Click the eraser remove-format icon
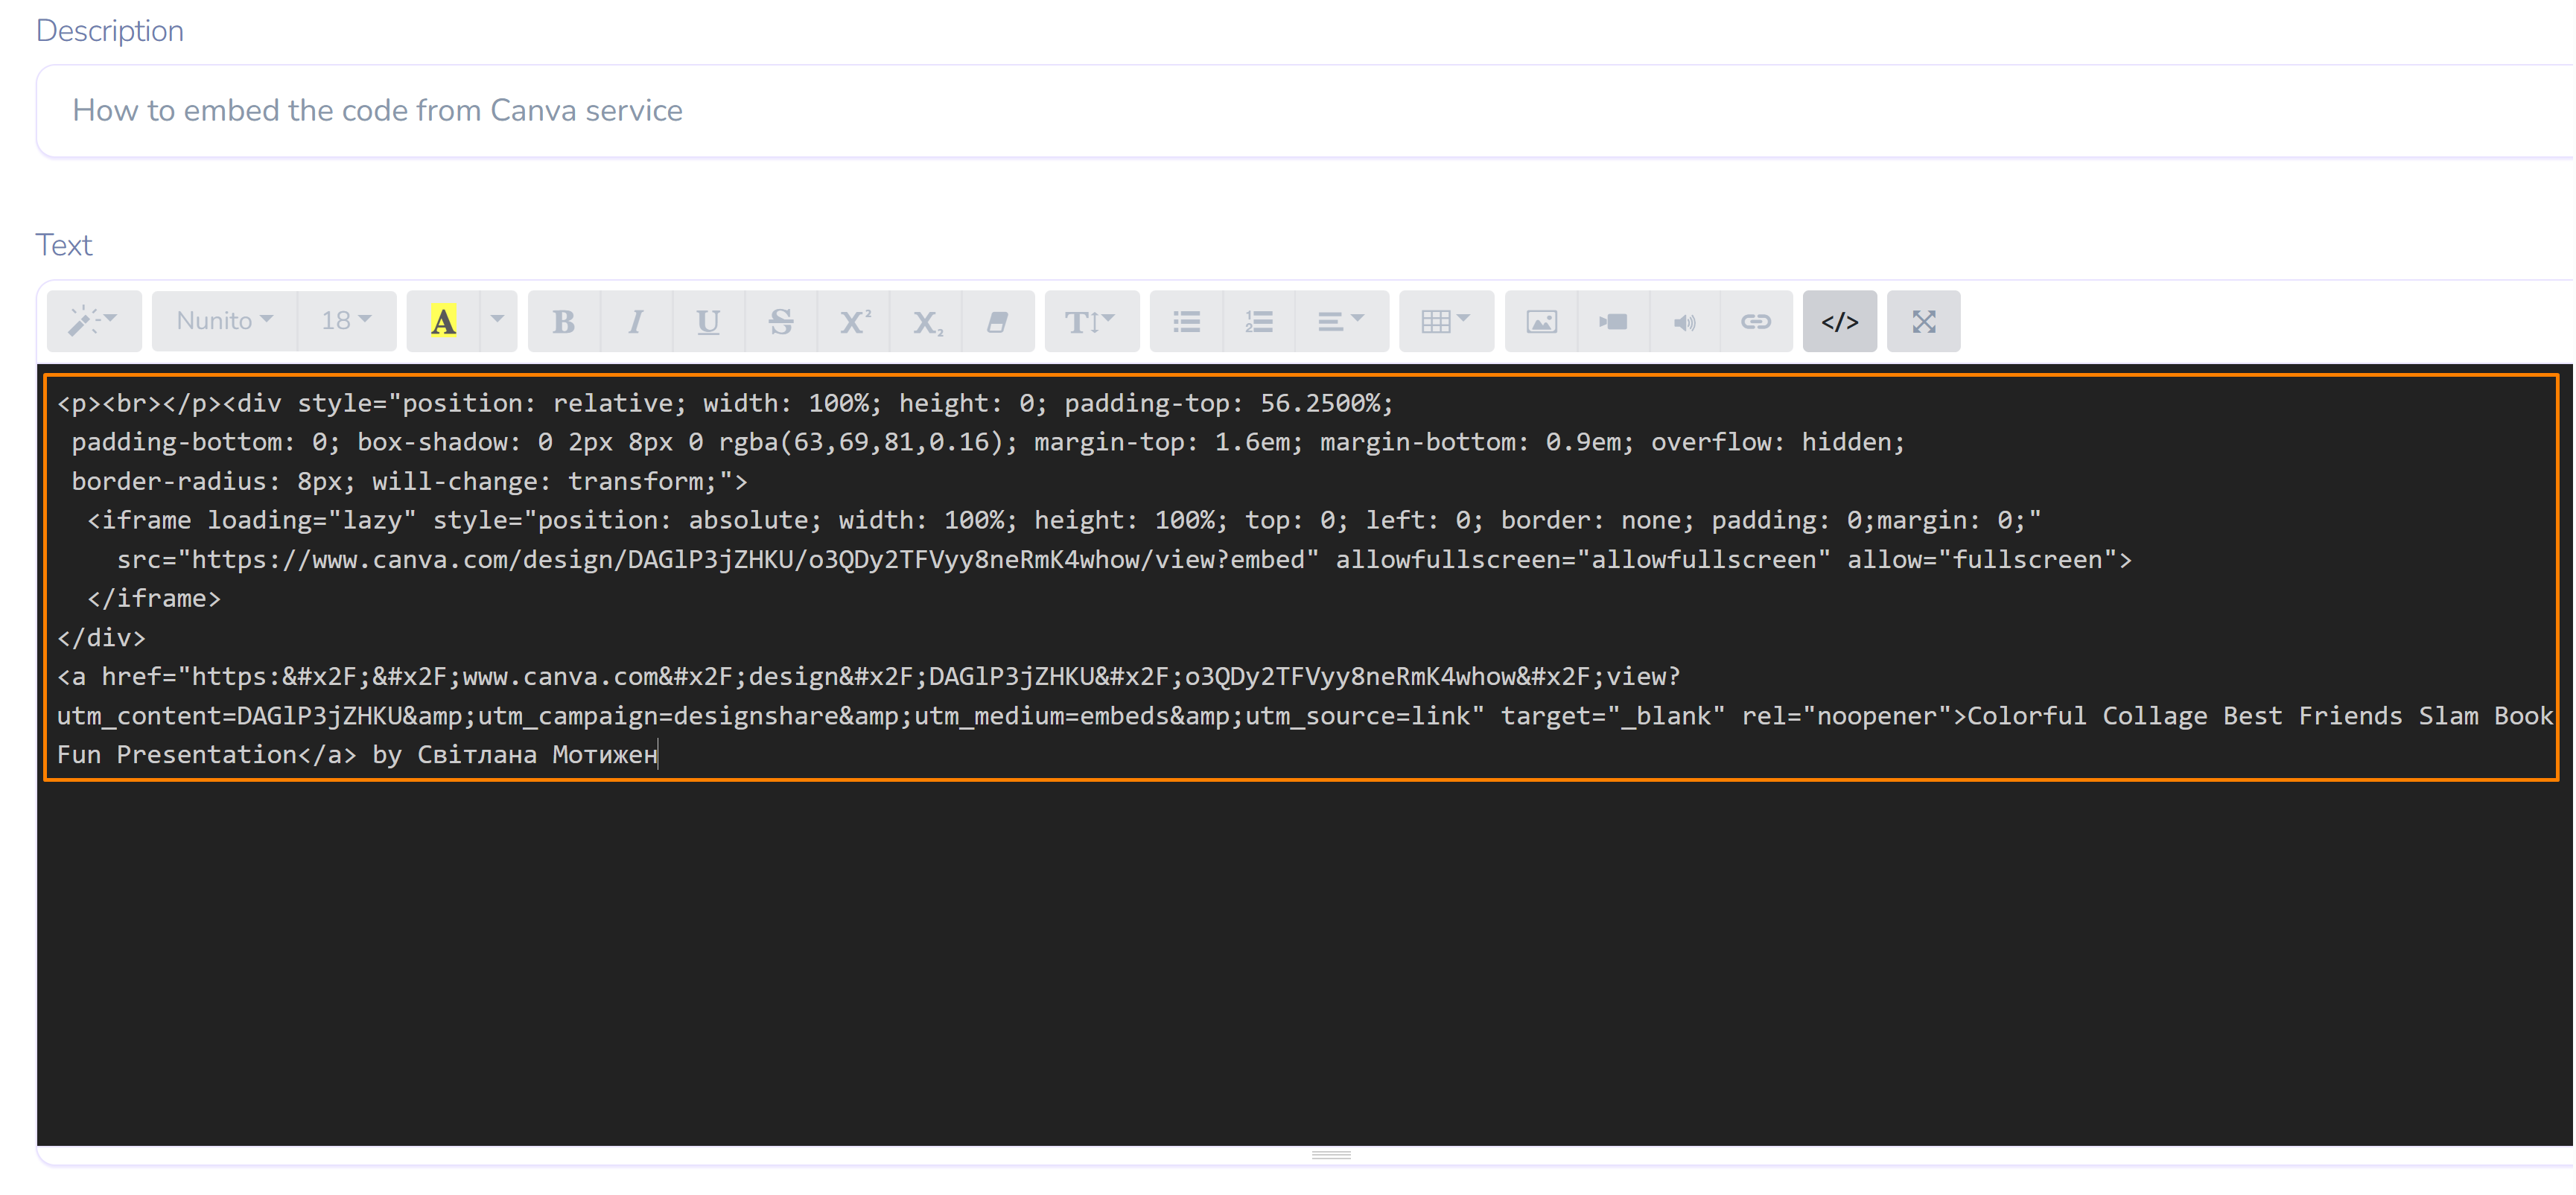This screenshot has width=2576, height=1195. click(998, 322)
